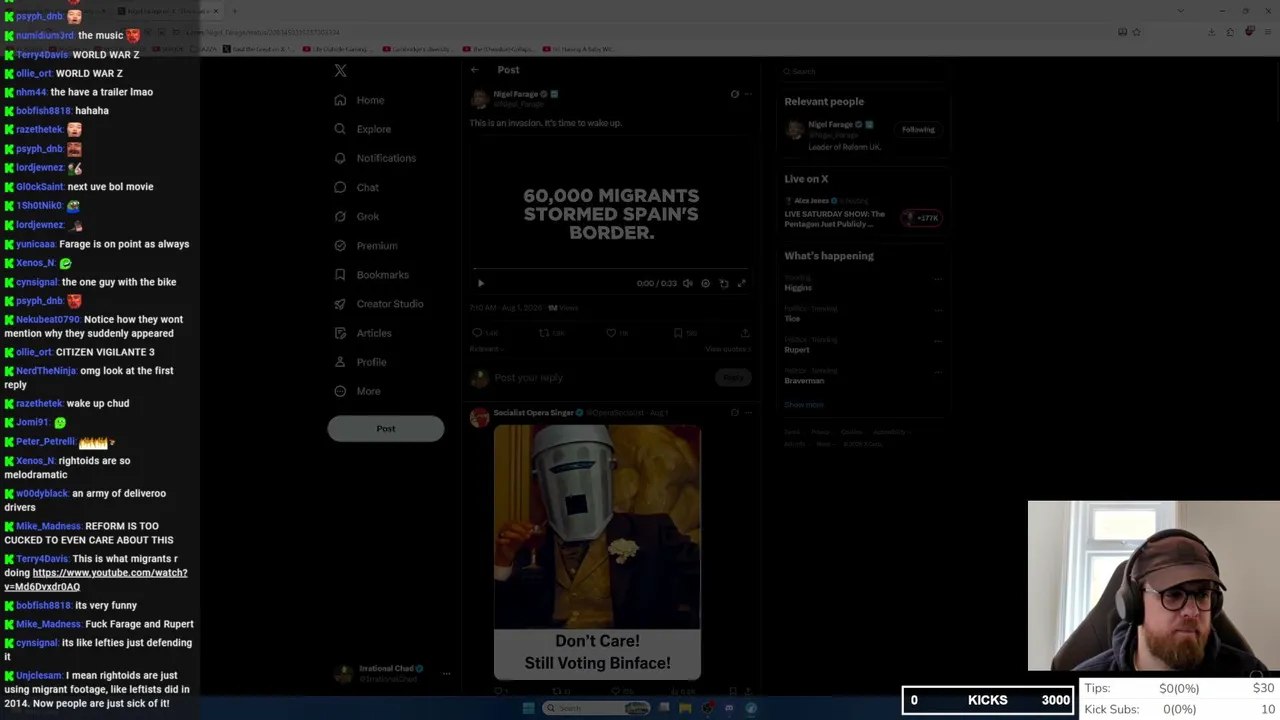Go to Home via the house icon
Viewport: 1280px width, 720px height.
point(340,100)
